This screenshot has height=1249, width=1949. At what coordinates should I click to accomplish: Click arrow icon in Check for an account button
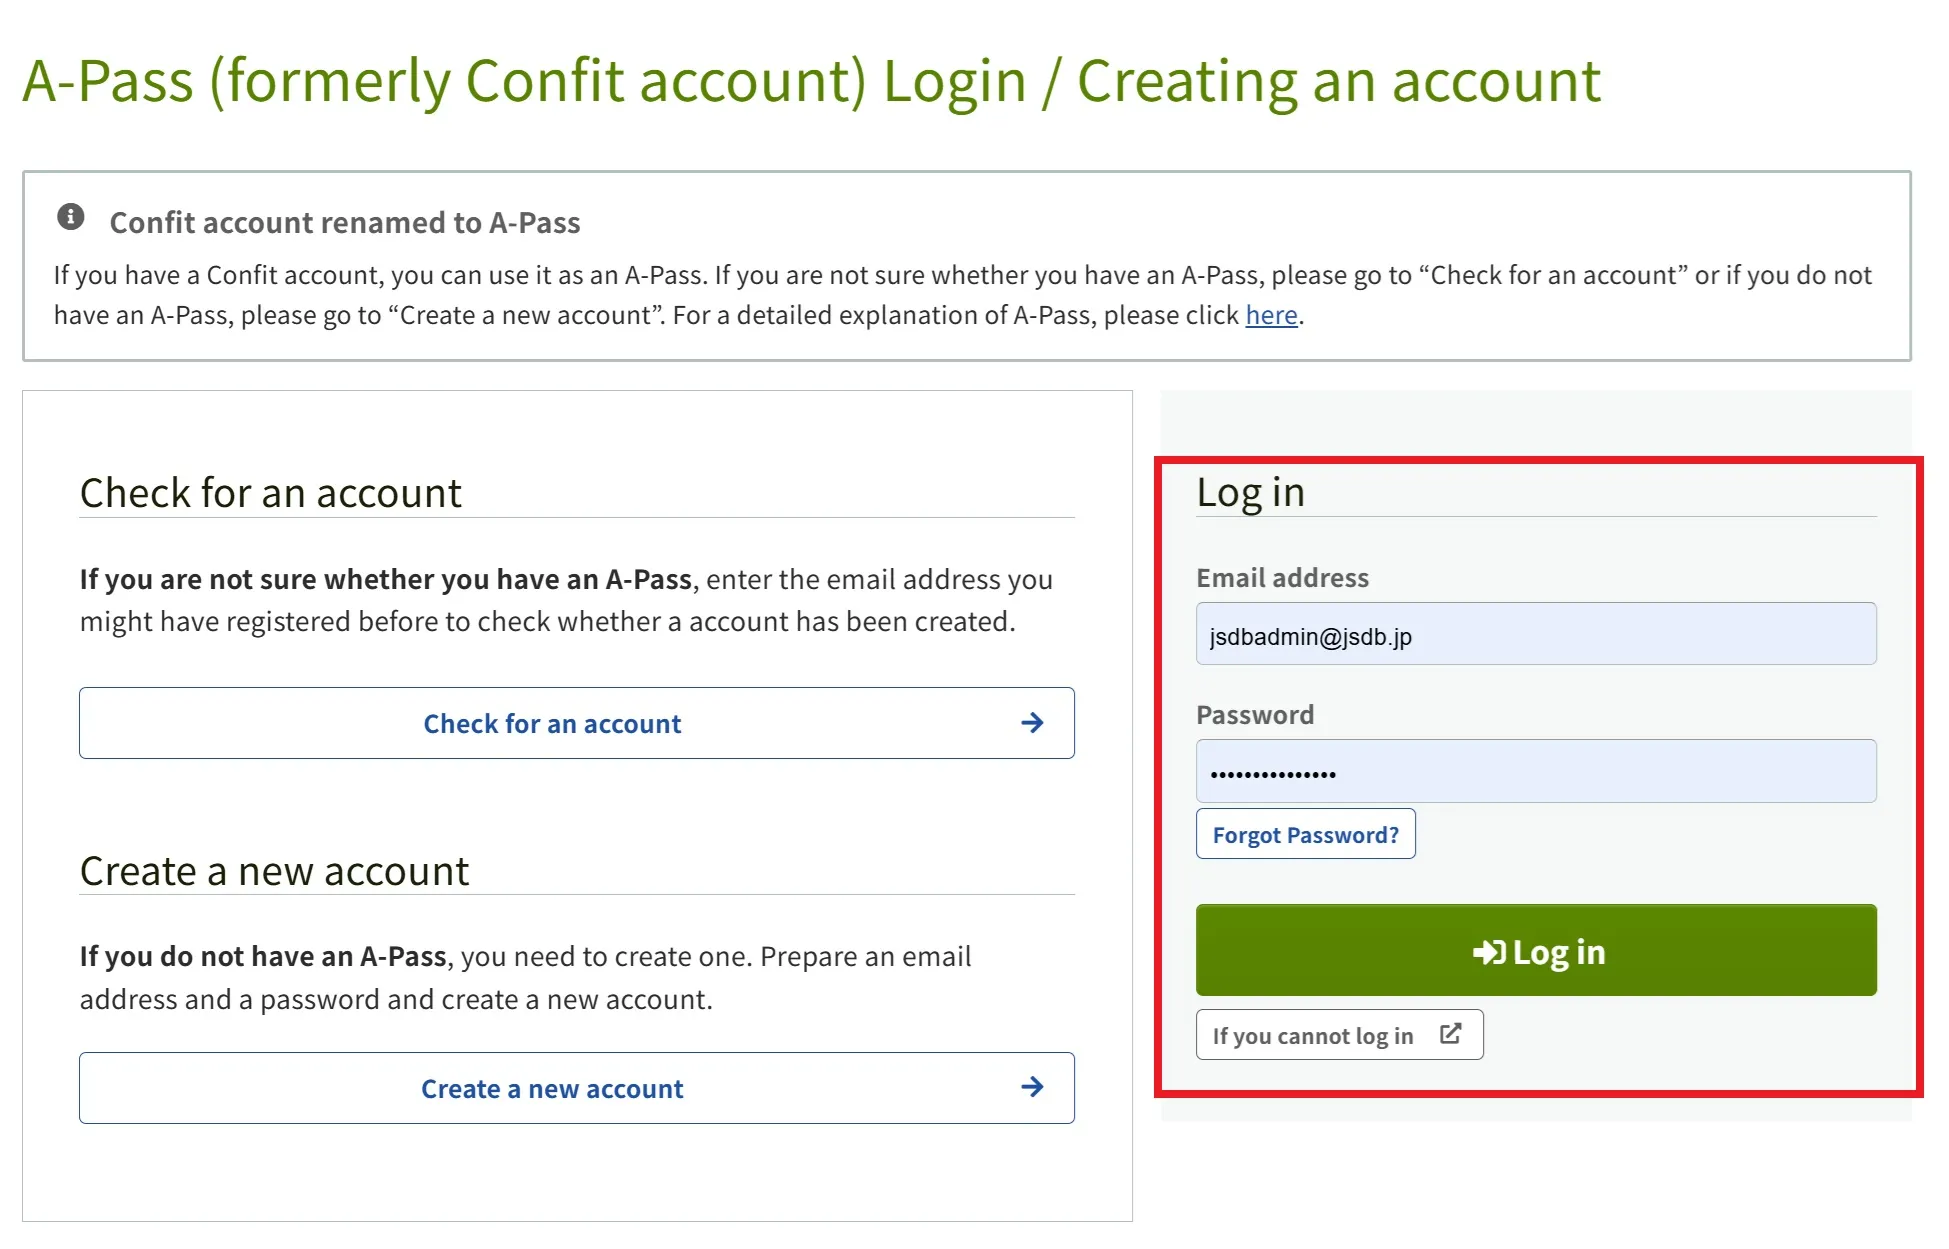1032,723
